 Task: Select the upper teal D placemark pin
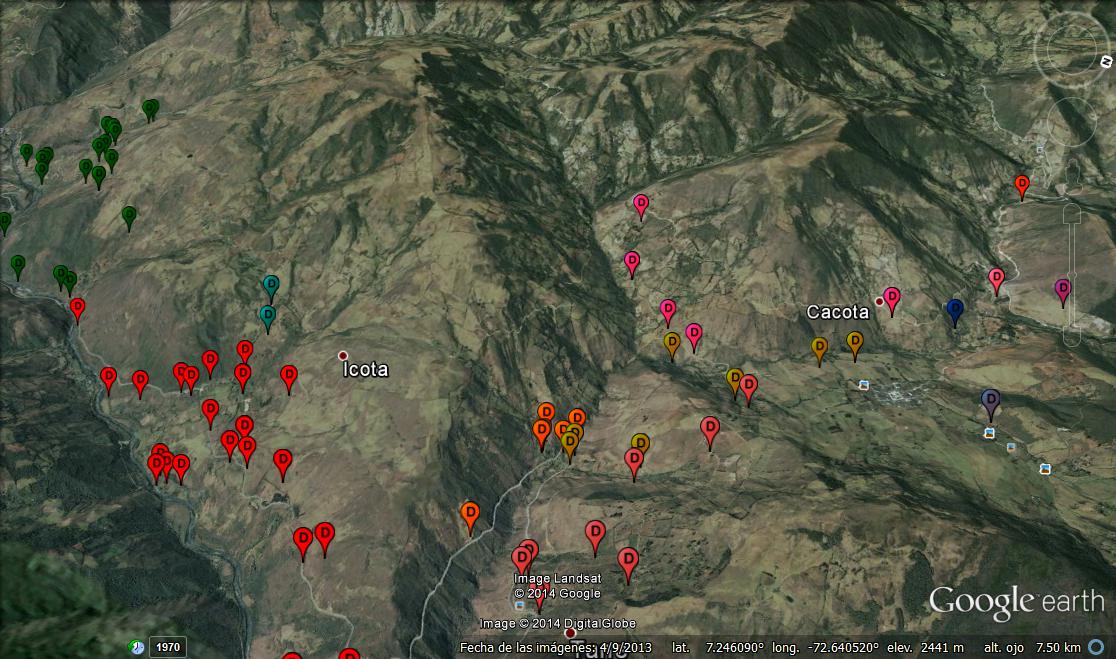click(x=271, y=286)
